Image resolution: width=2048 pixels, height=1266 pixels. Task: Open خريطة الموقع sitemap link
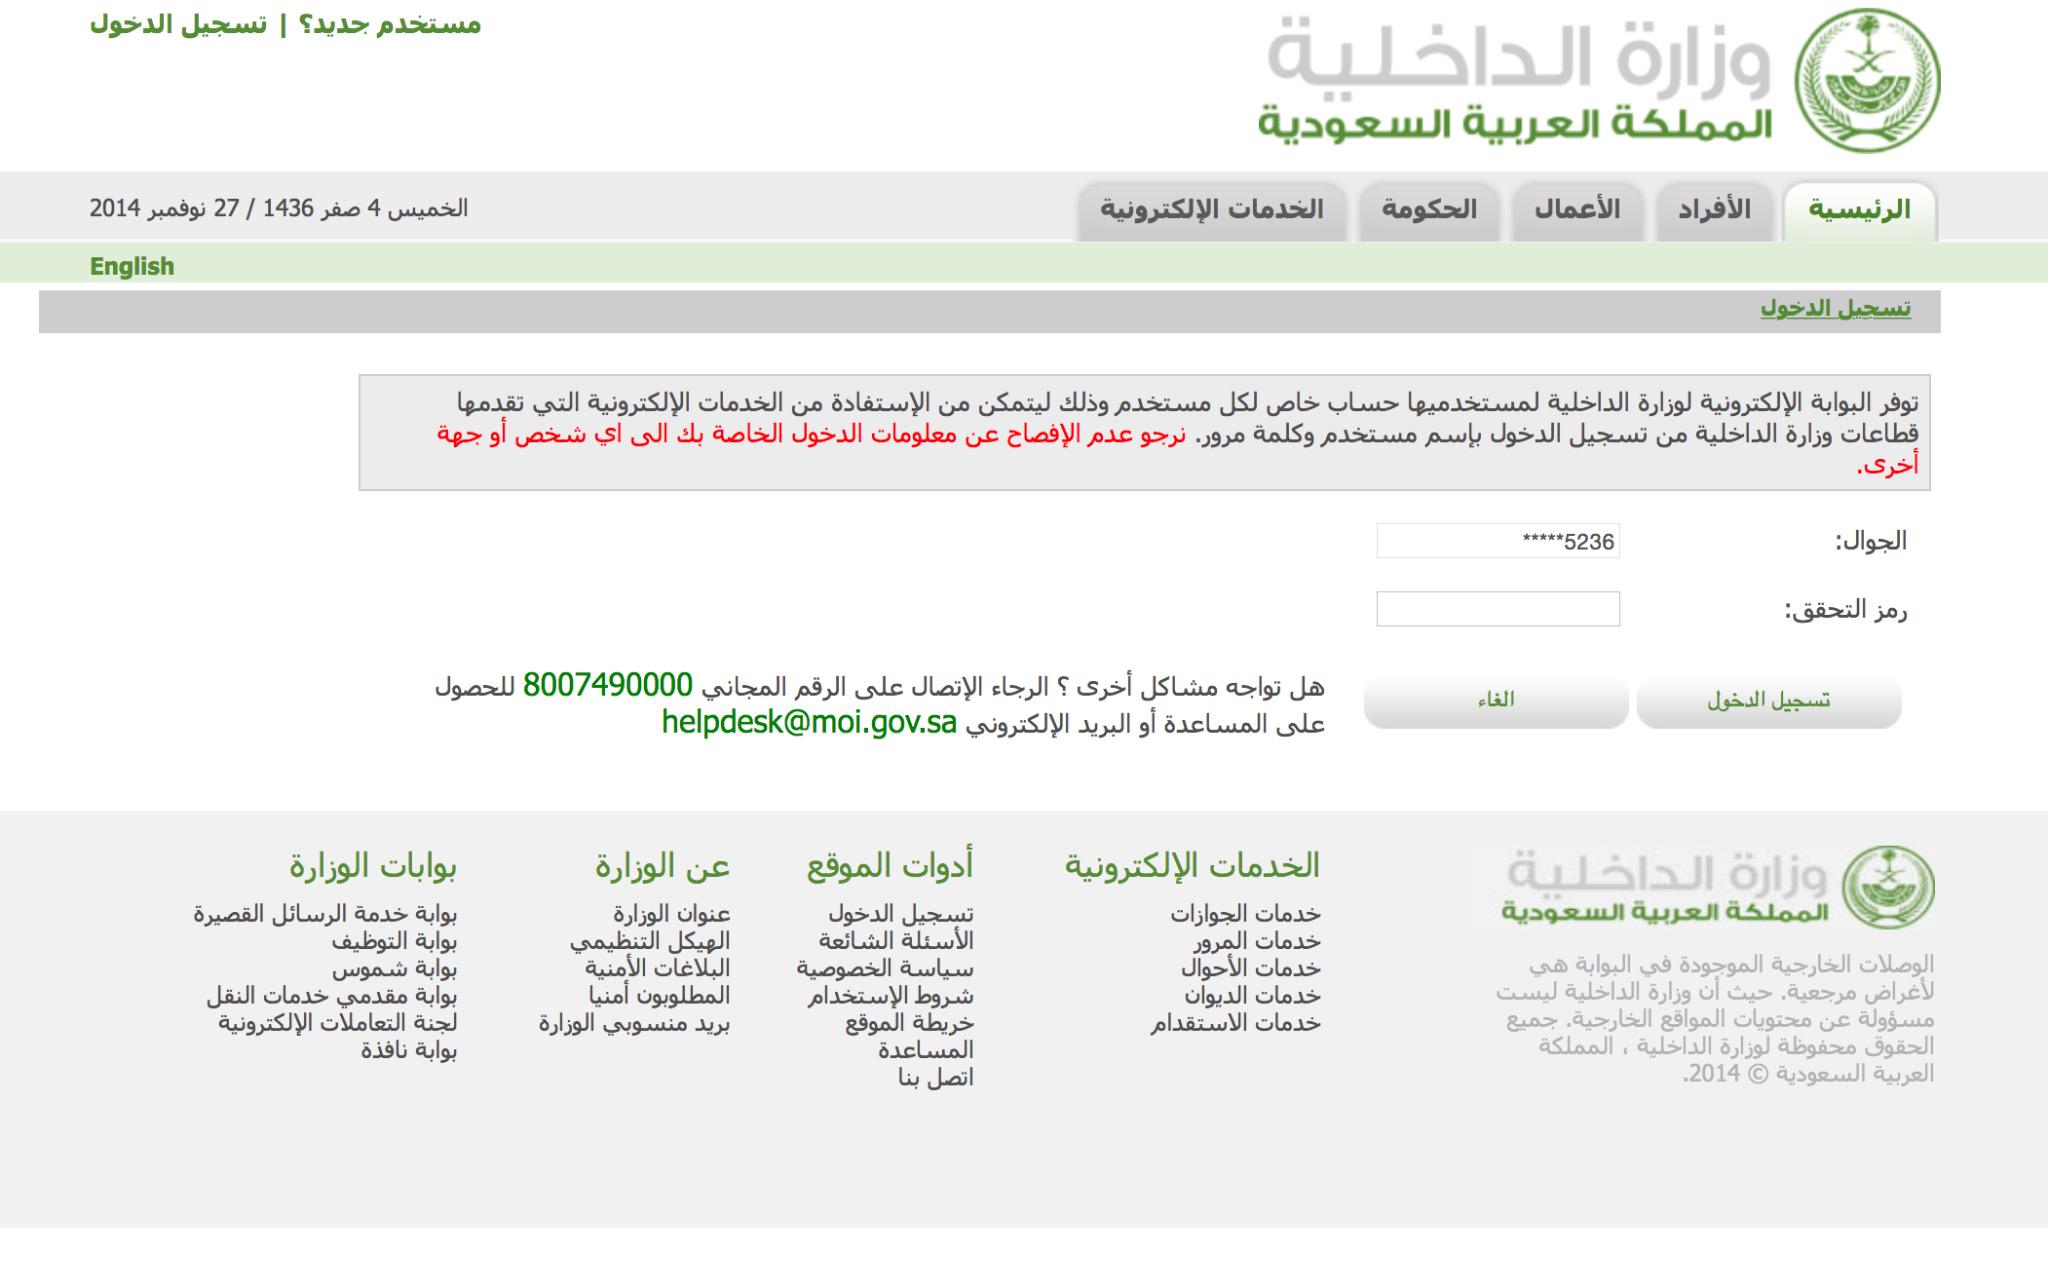tap(909, 1023)
